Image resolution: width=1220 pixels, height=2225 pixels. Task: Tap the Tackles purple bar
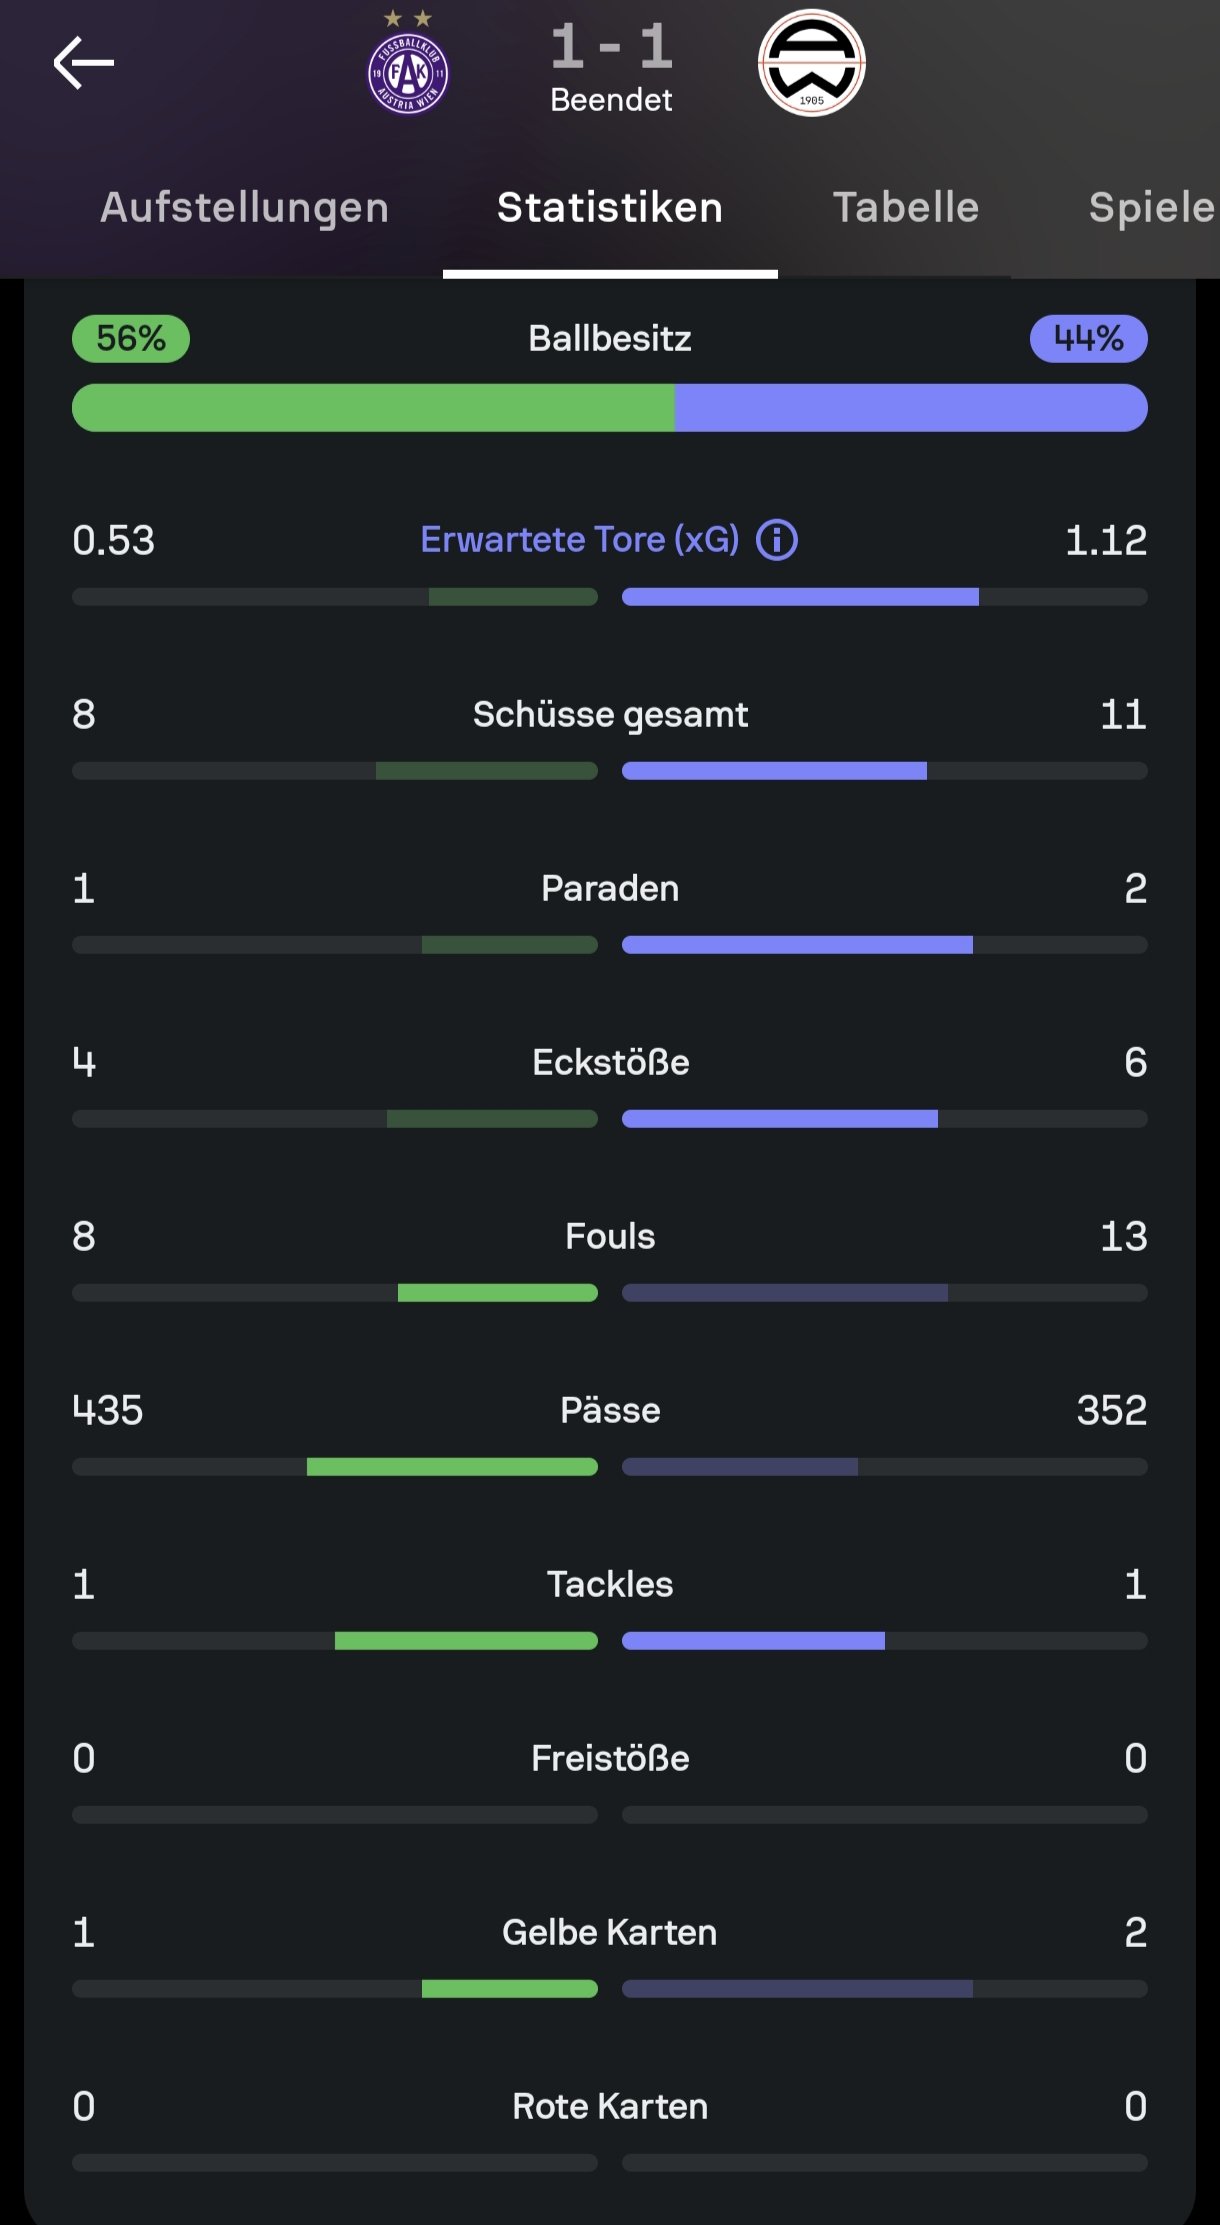click(x=753, y=1641)
